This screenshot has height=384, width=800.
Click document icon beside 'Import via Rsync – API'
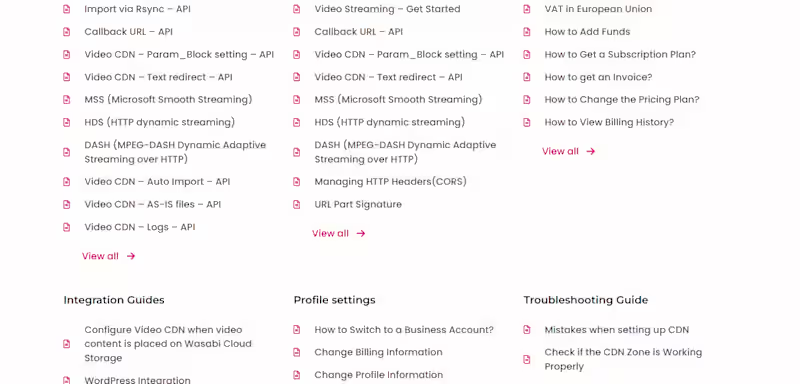pyautogui.click(x=66, y=9)
